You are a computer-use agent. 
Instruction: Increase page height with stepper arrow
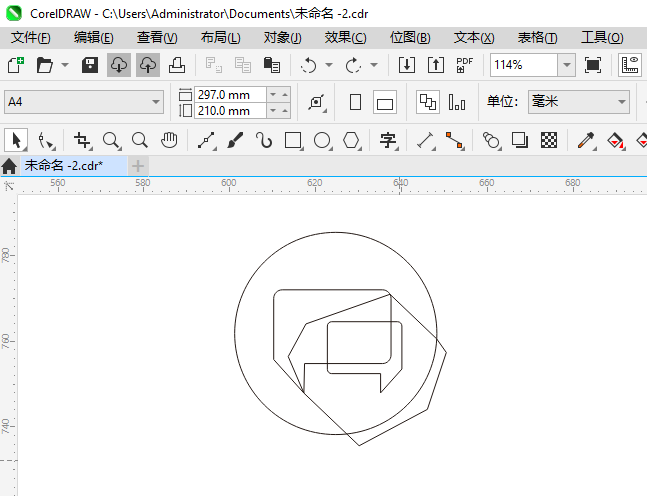pos(285,111)
